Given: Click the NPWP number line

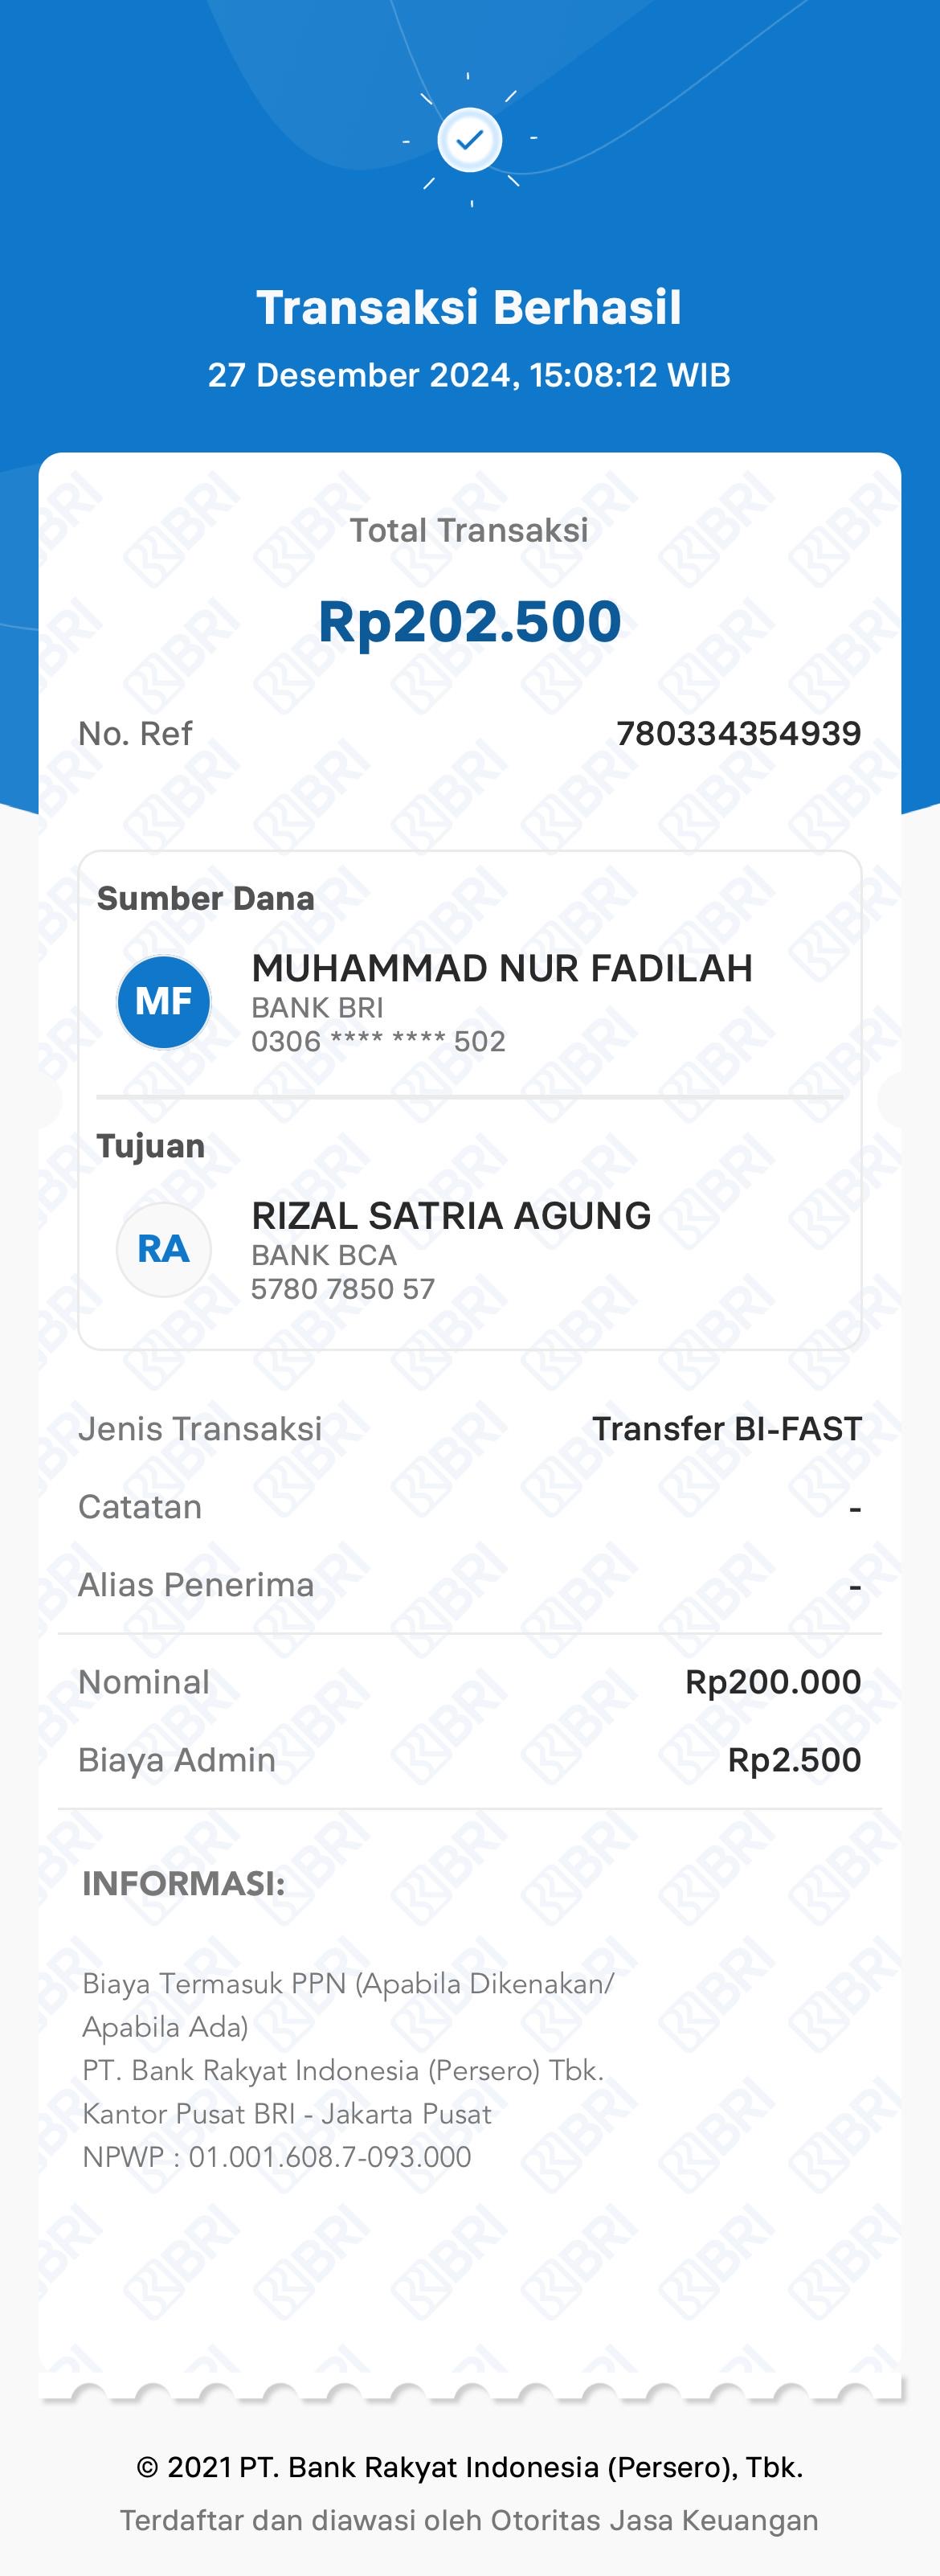Looking at the screenshot, I should click(x=277, y=2157).
